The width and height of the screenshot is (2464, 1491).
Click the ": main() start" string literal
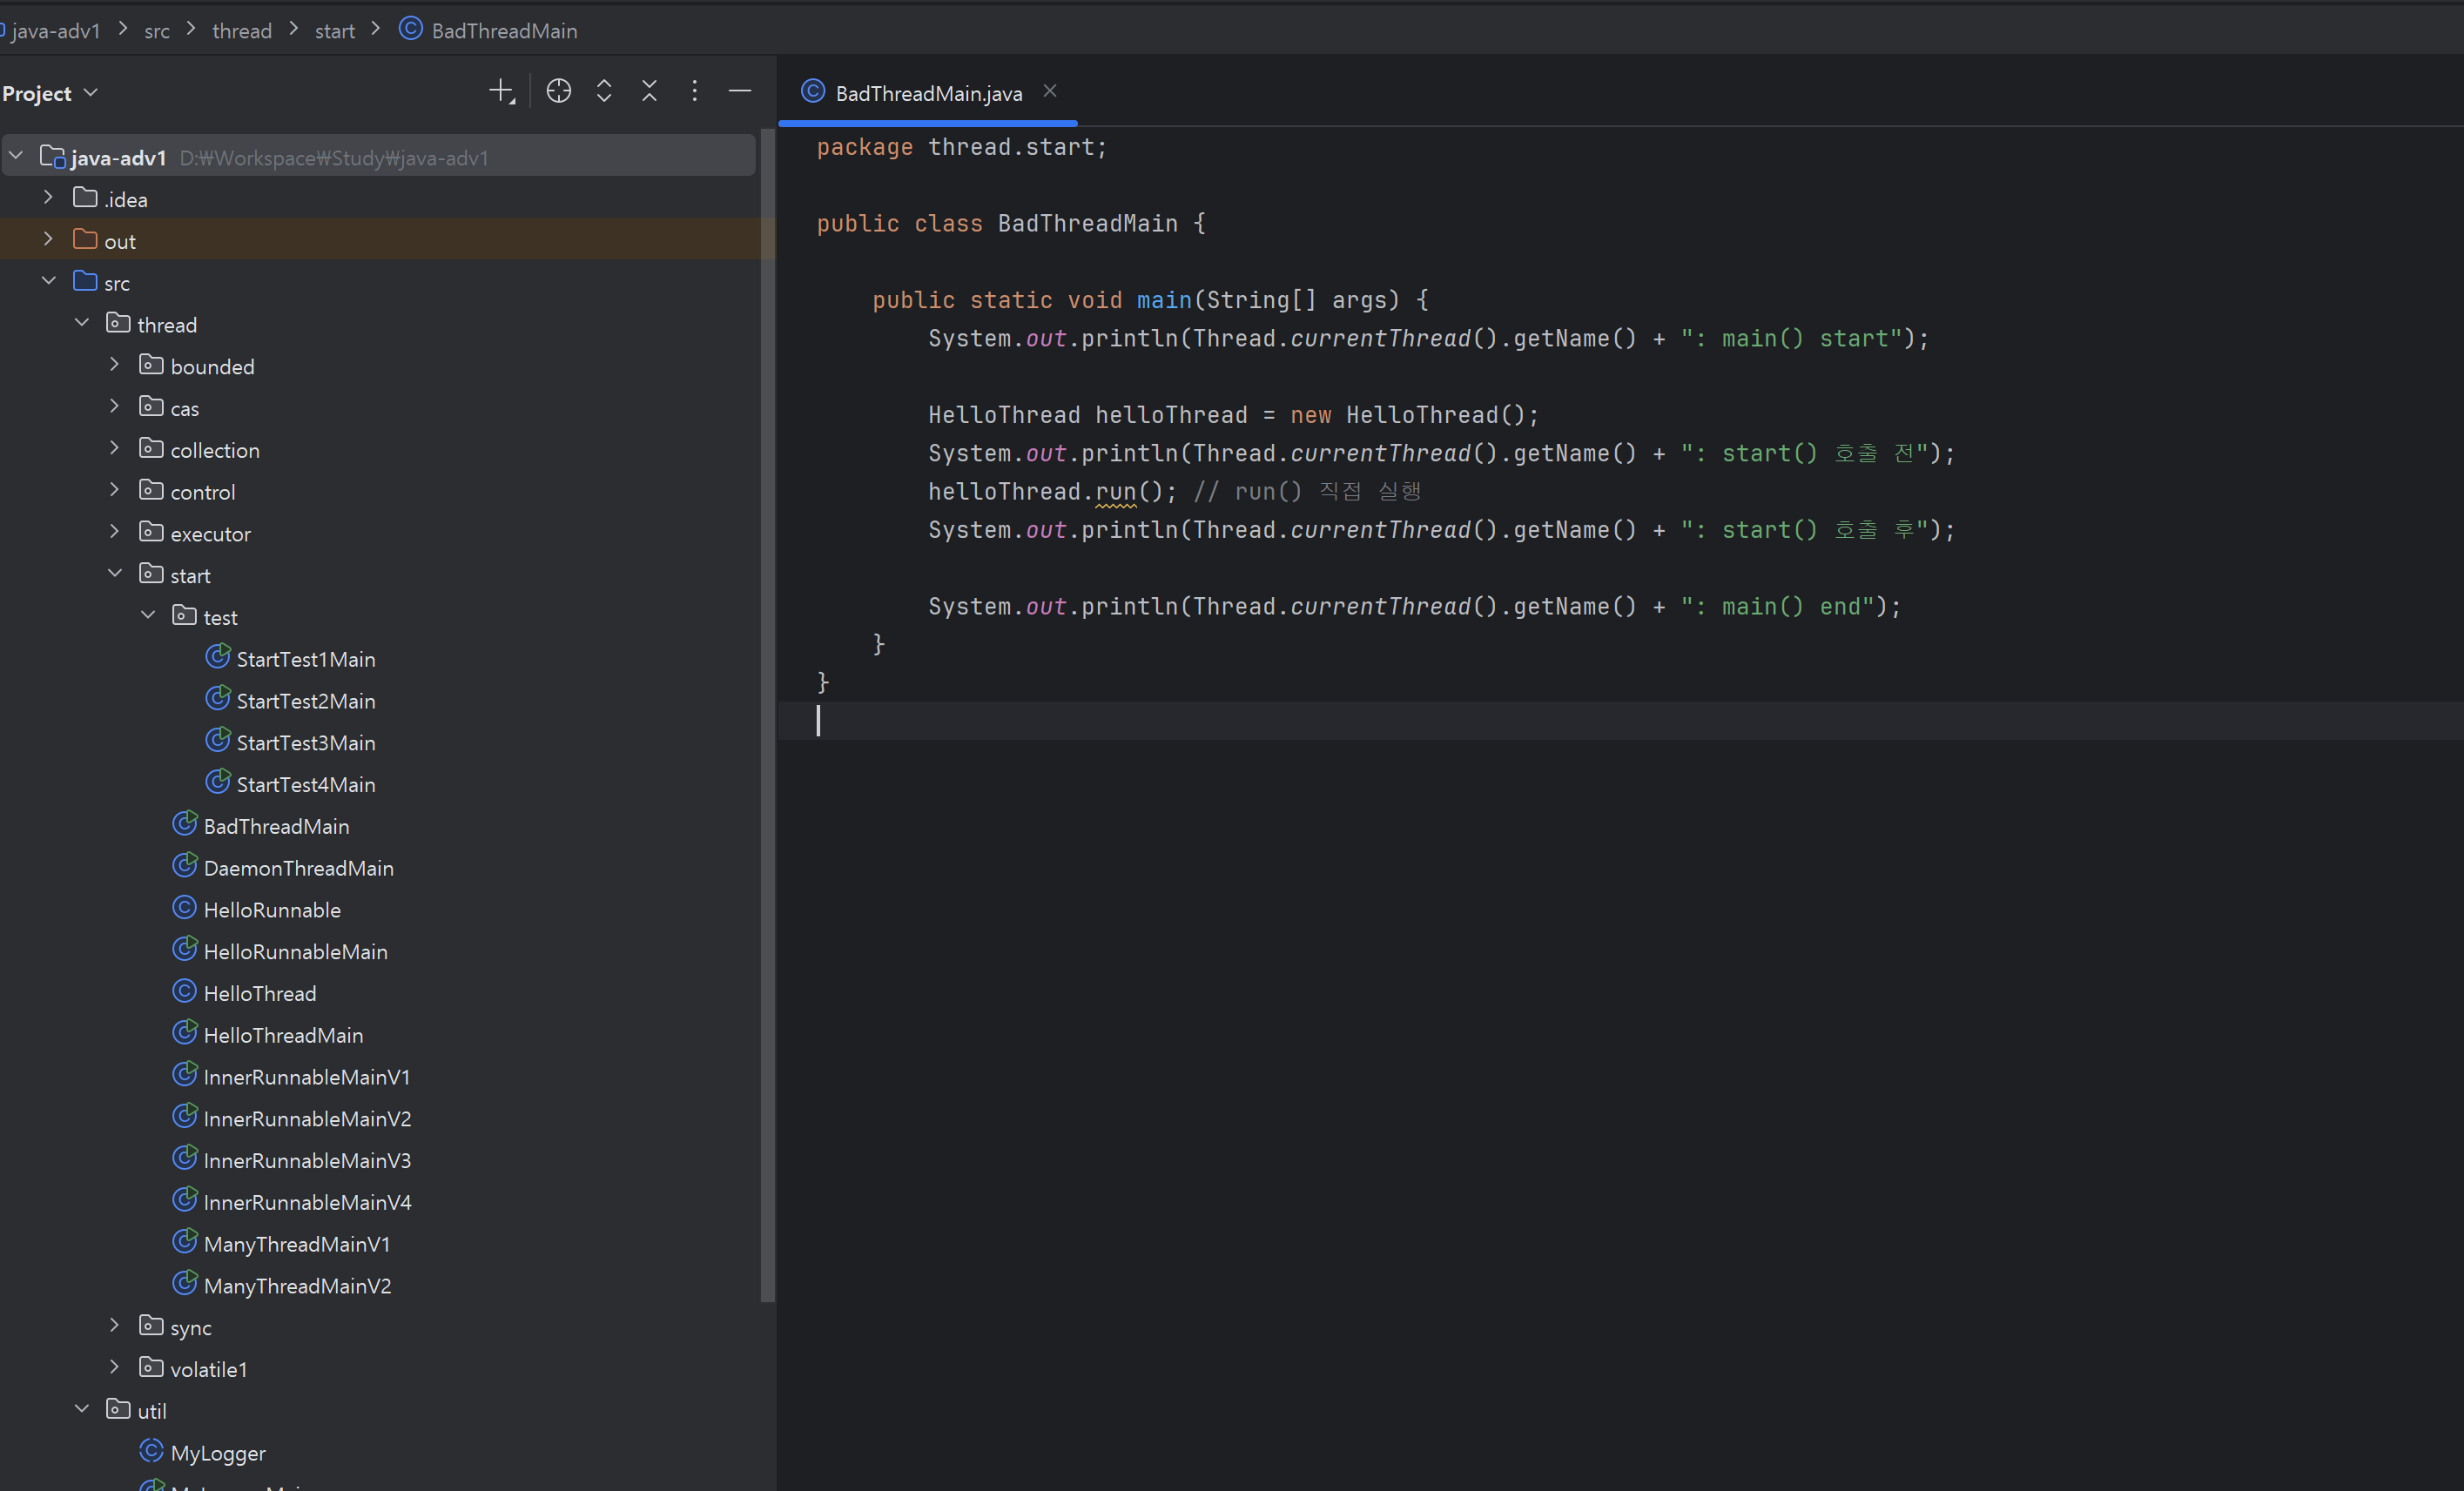(1791, 338)
